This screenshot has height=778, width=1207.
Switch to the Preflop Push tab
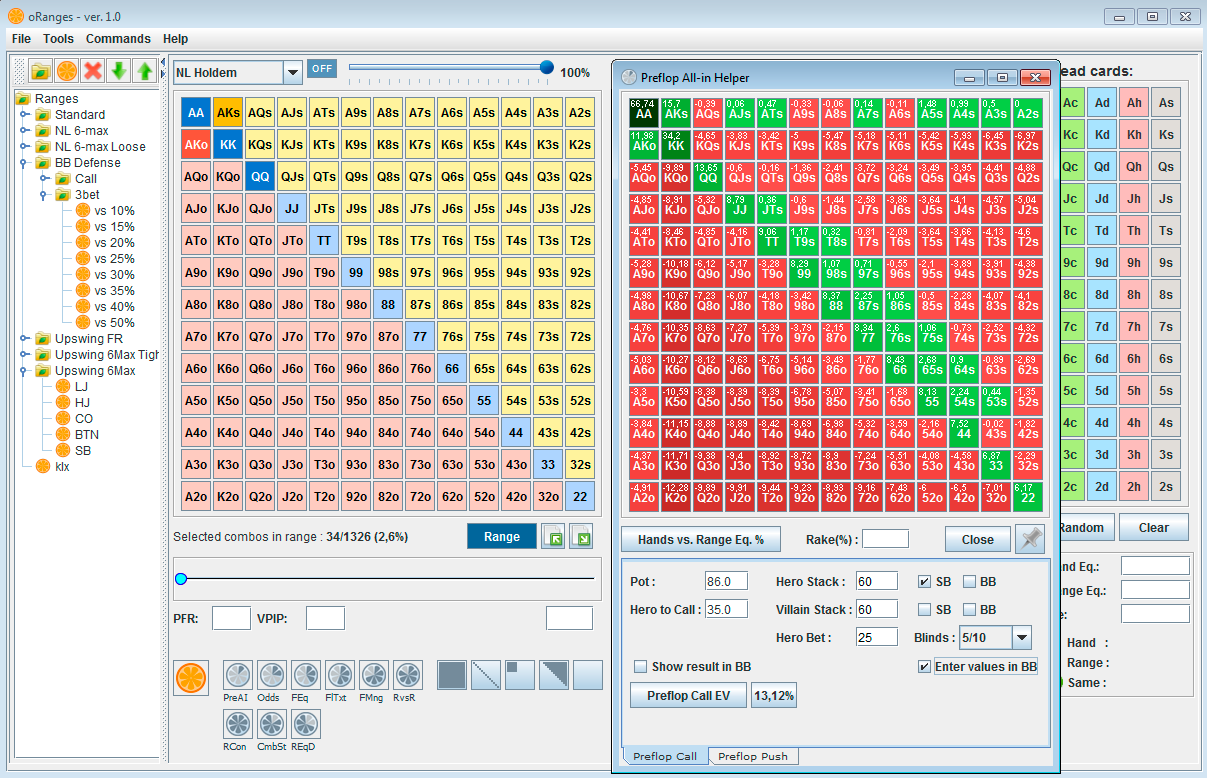point(753,756)
